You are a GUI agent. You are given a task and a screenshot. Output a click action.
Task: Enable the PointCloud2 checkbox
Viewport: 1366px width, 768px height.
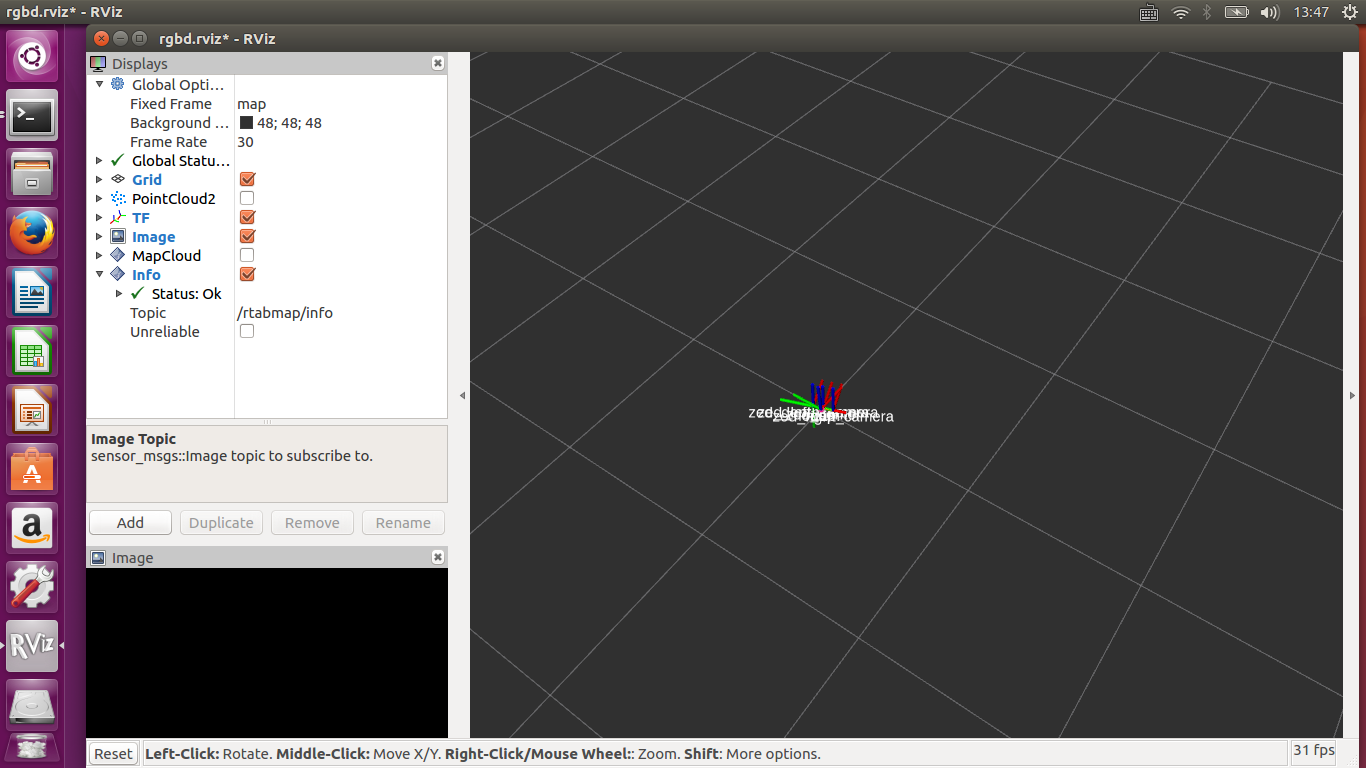click(247, 199)
